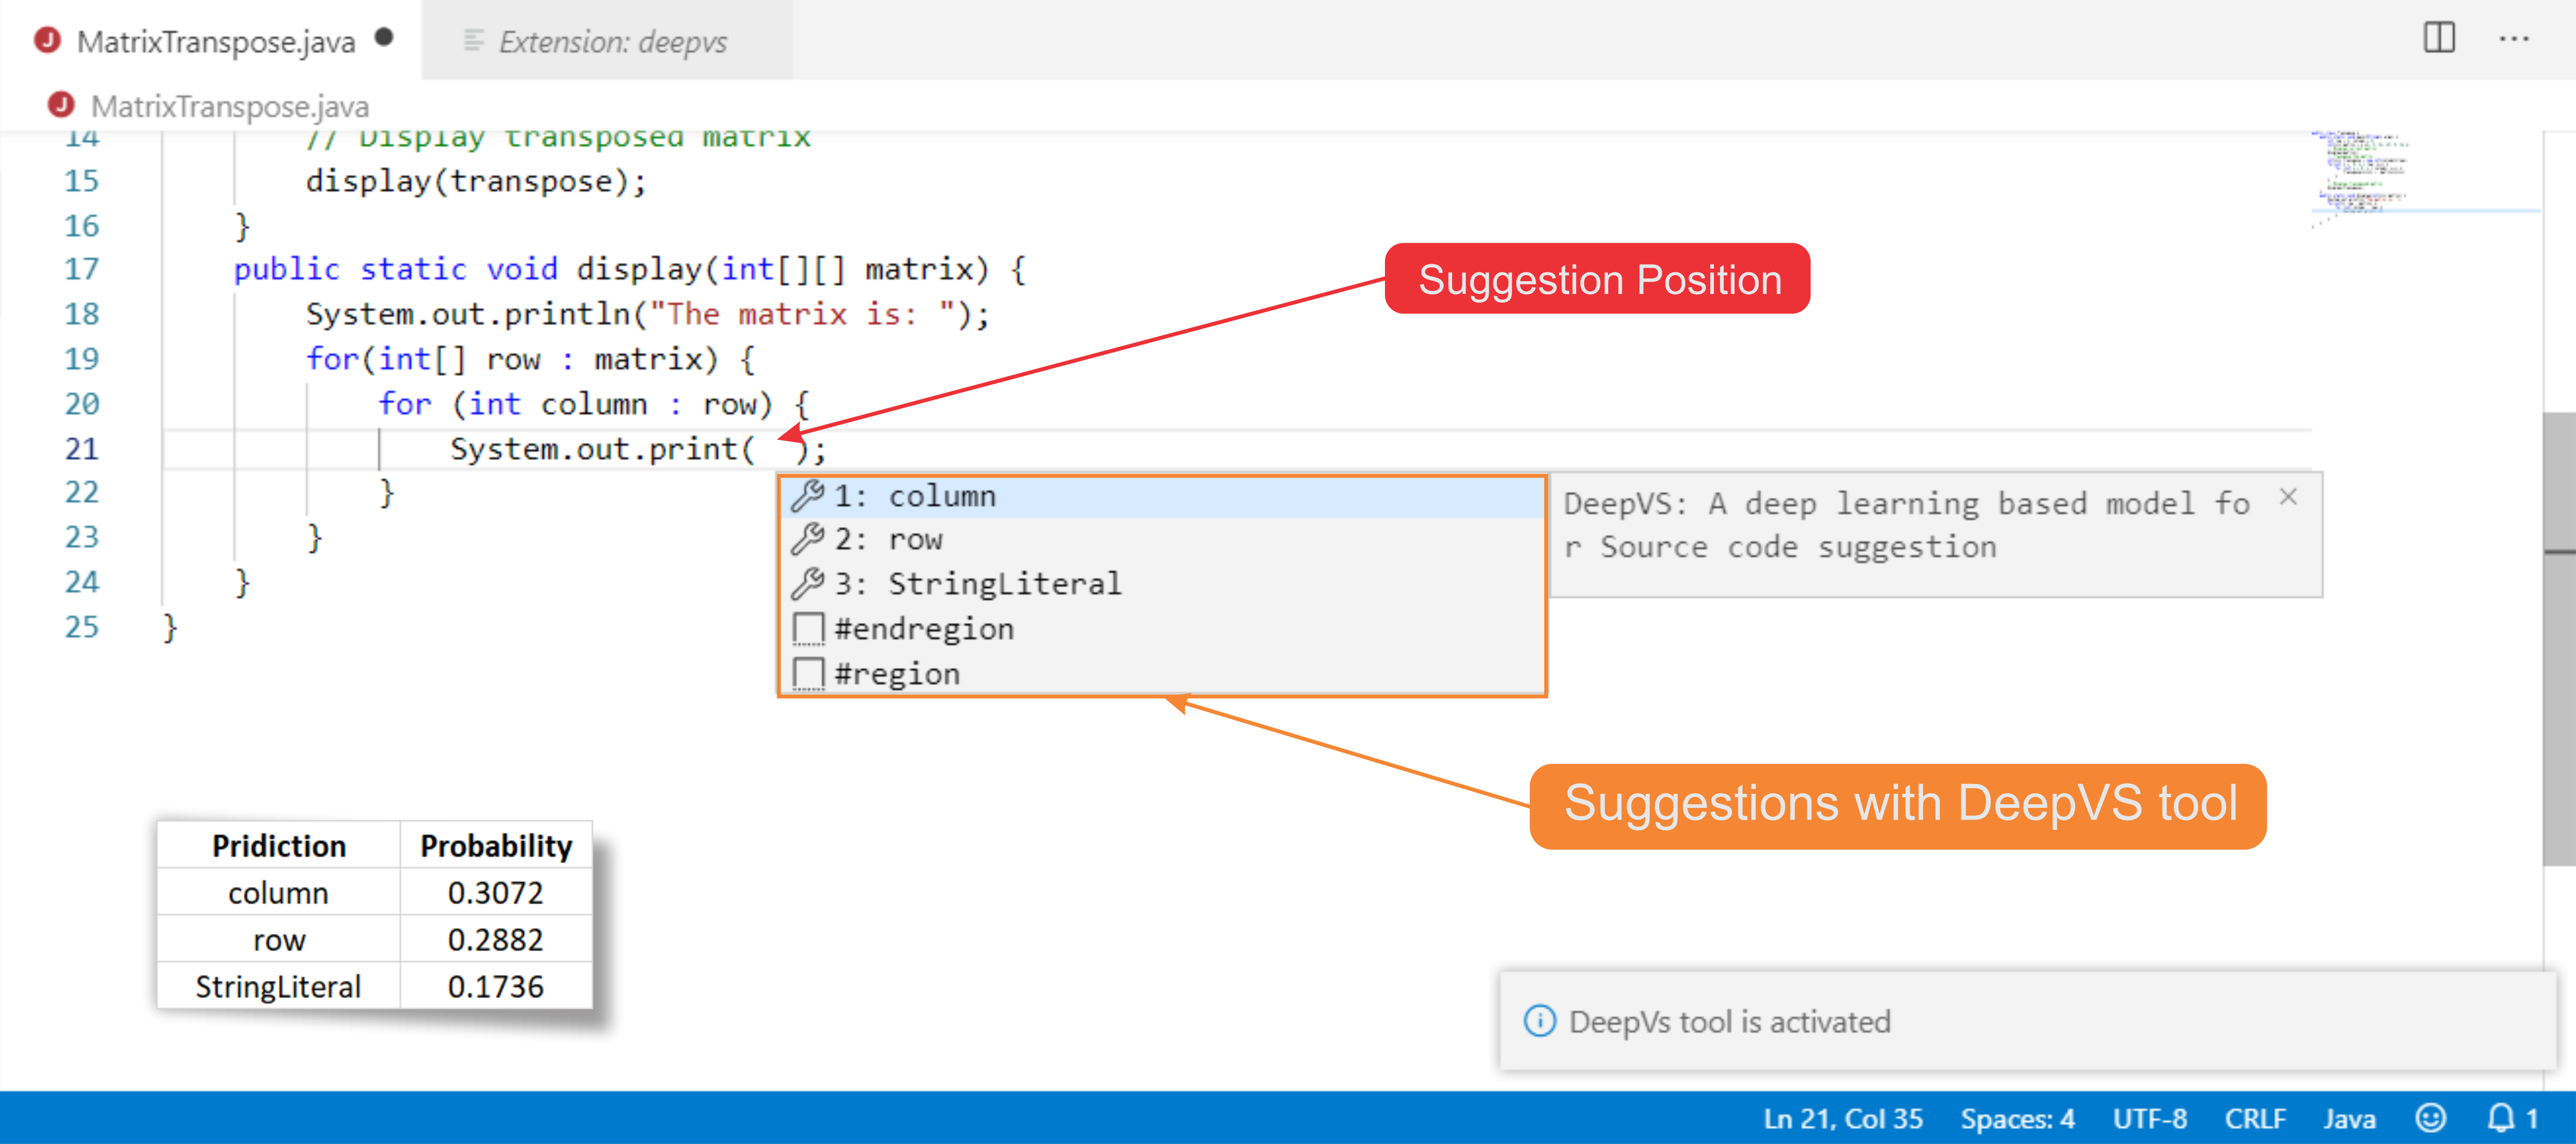Image resolution: width=2576 pixels, height=1144 pixels.
Task: Change file encoding via UTF-8
Action: point(2149,1118)
